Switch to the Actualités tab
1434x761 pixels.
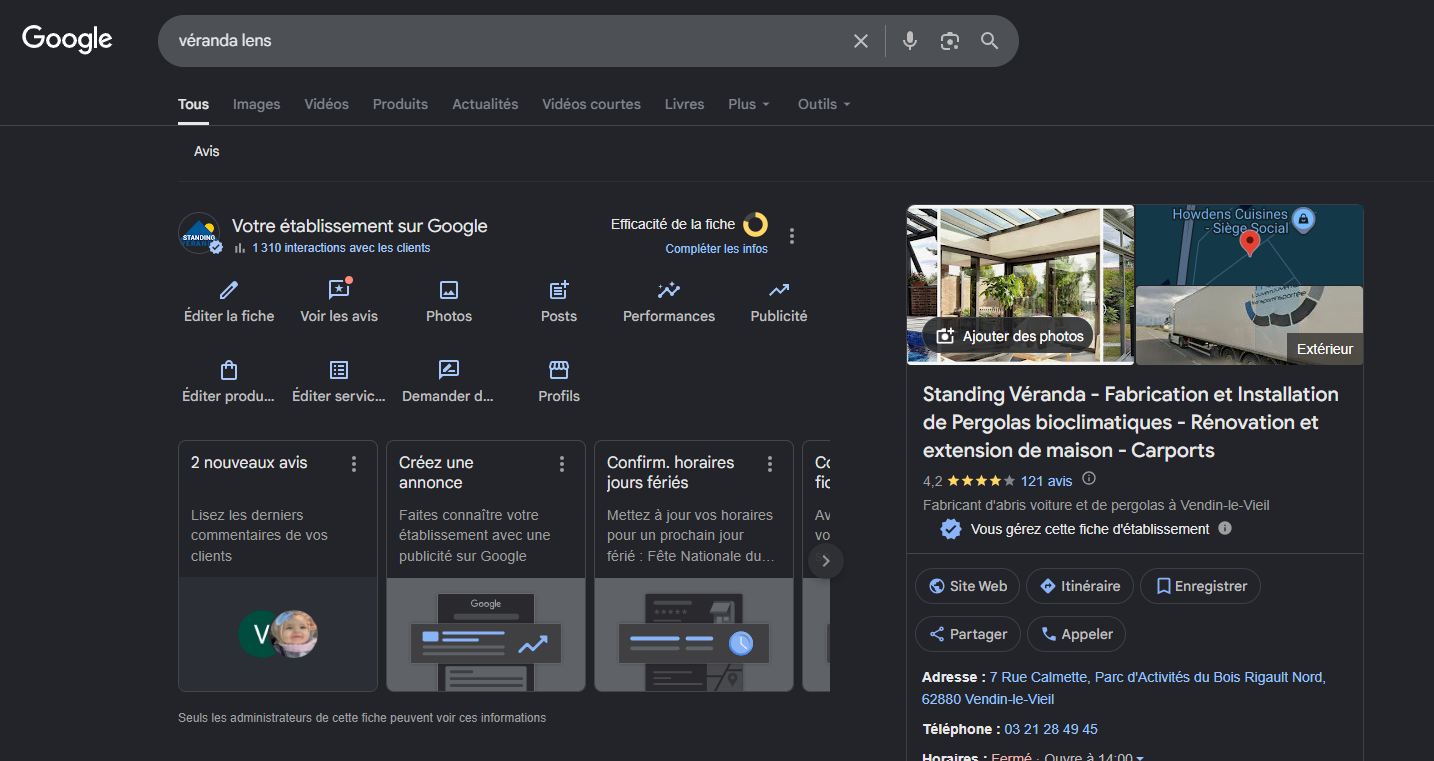tap(485, 104)
